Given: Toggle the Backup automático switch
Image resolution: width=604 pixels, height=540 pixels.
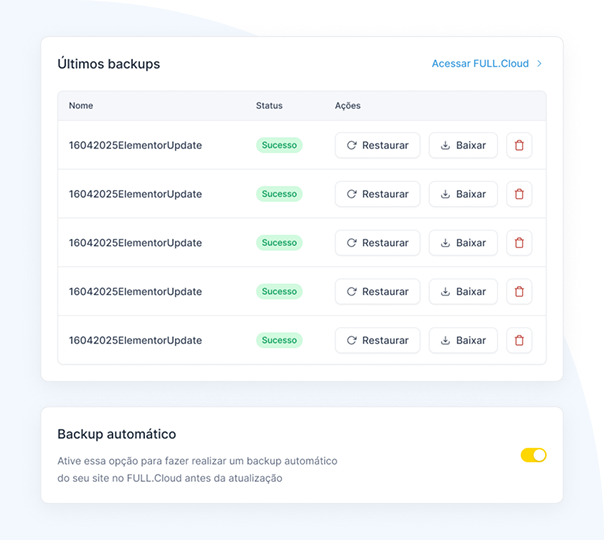Looking at the screenshot, I should (533, 455).
